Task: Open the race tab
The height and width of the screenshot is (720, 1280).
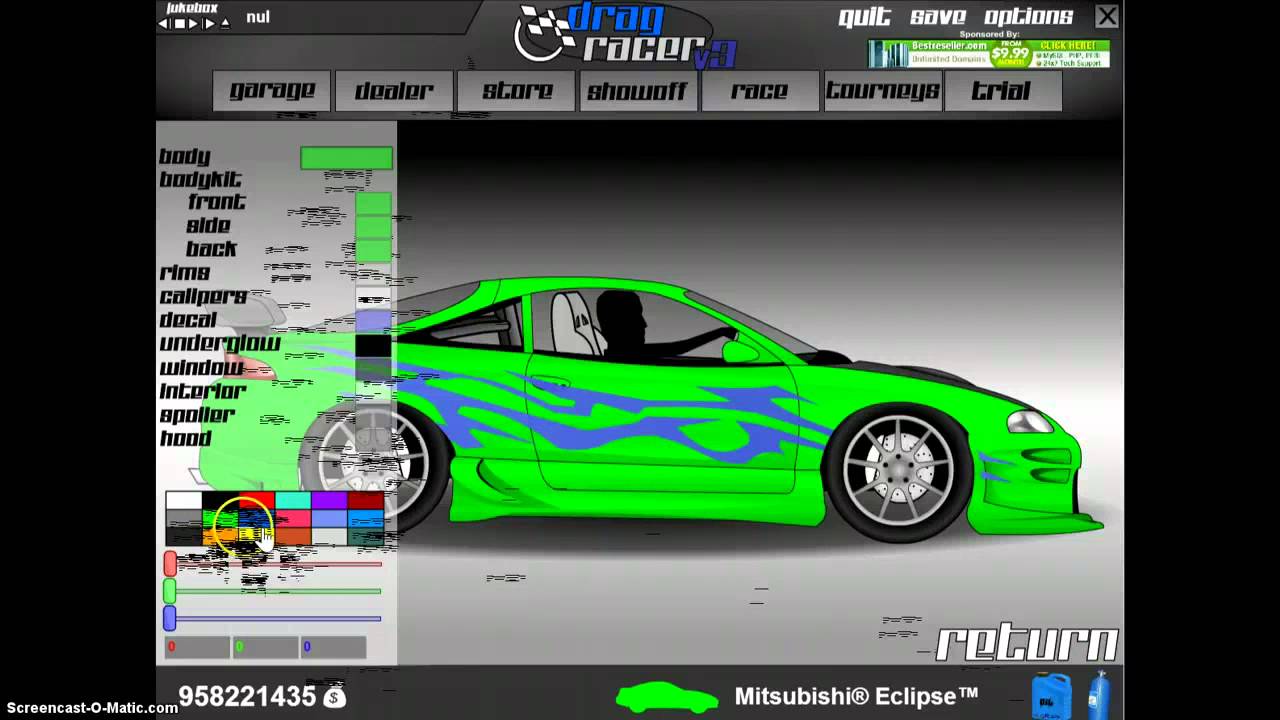Action: (x=760, y=91)
